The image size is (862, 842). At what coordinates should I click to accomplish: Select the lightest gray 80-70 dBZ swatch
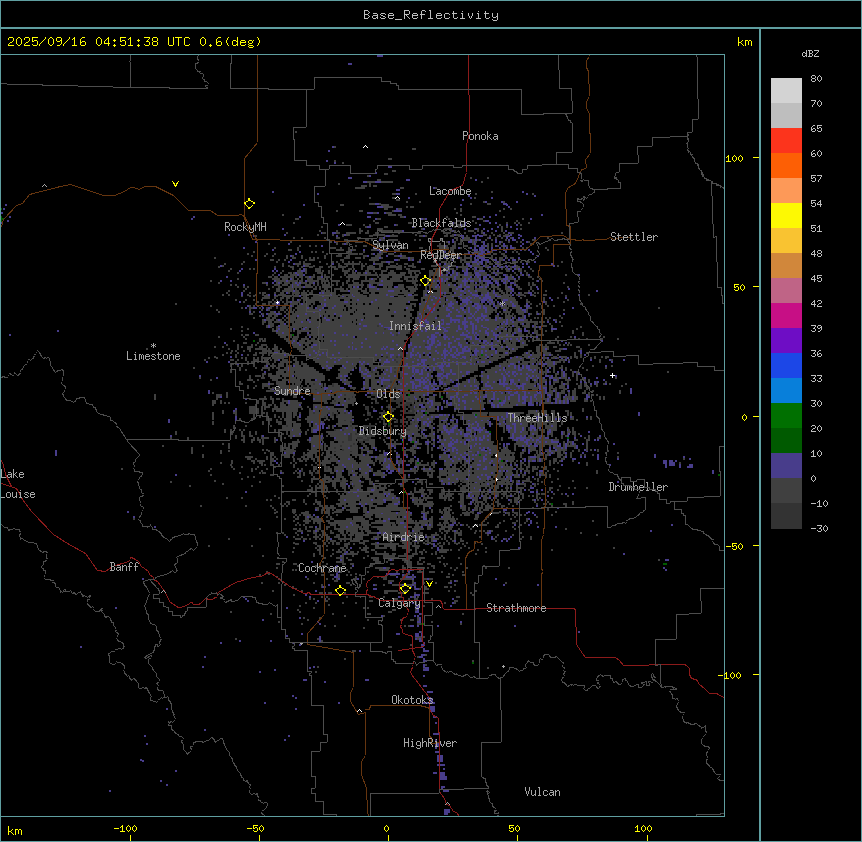pyautogui.click(x=786, y=90)
